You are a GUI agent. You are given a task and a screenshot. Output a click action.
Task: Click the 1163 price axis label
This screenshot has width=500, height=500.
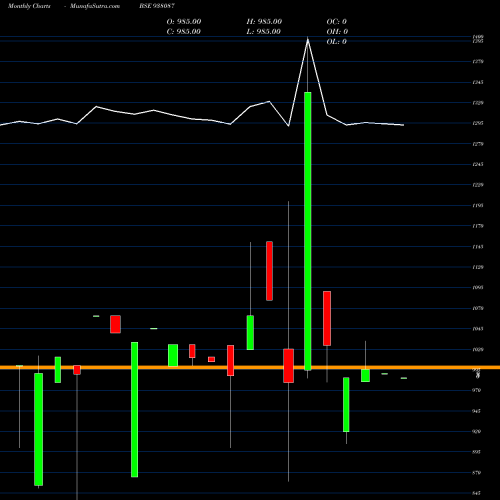coord(478,247)
